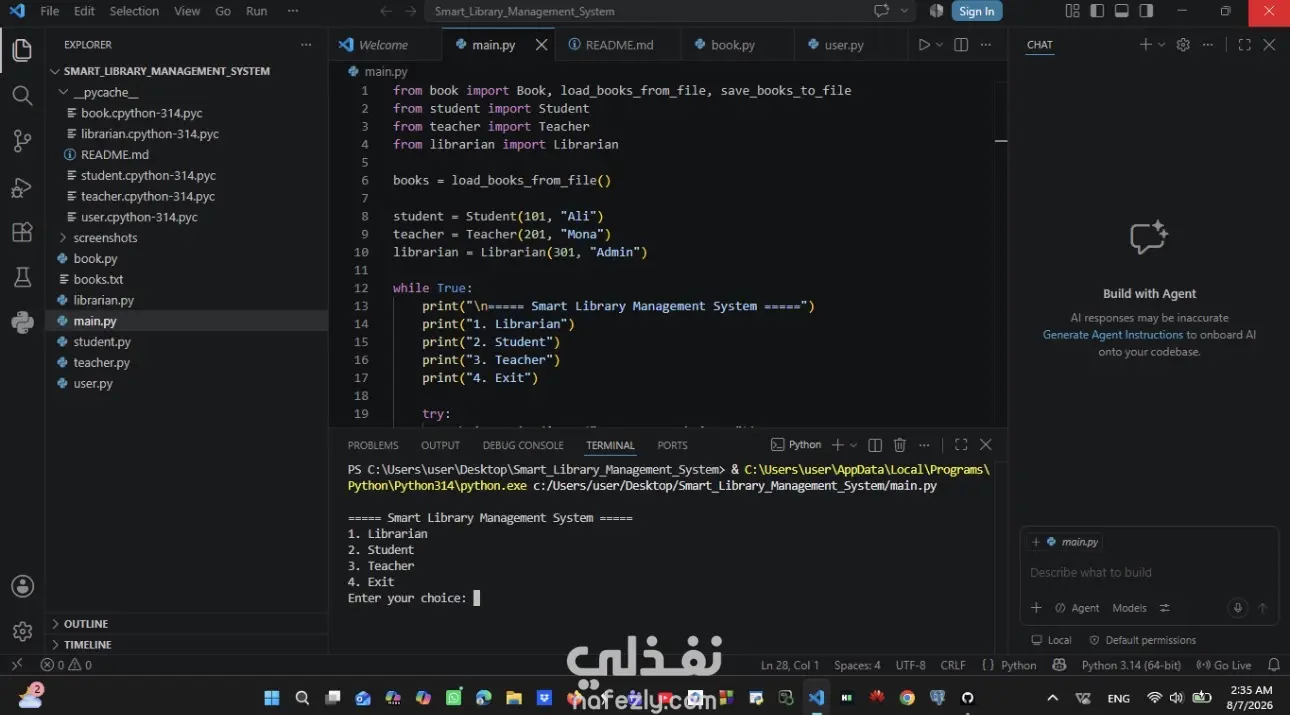Click the Describe what to build input
Image resolution: width=1290 pixels, height=715 pixels.
1149,573
